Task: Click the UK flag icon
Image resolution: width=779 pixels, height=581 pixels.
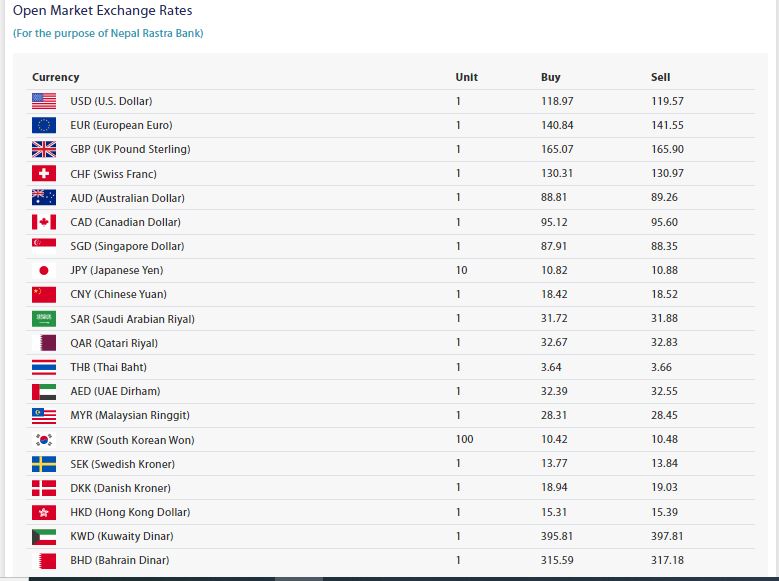Action: click(x=44, y=149)
